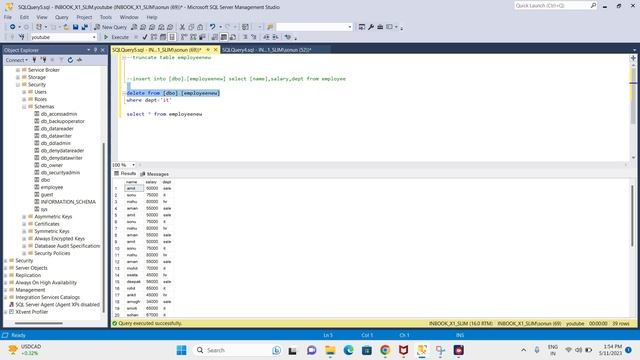Parse the query with the checkmark icon
This screenshot has width=640, height=360.
(144, 37)
